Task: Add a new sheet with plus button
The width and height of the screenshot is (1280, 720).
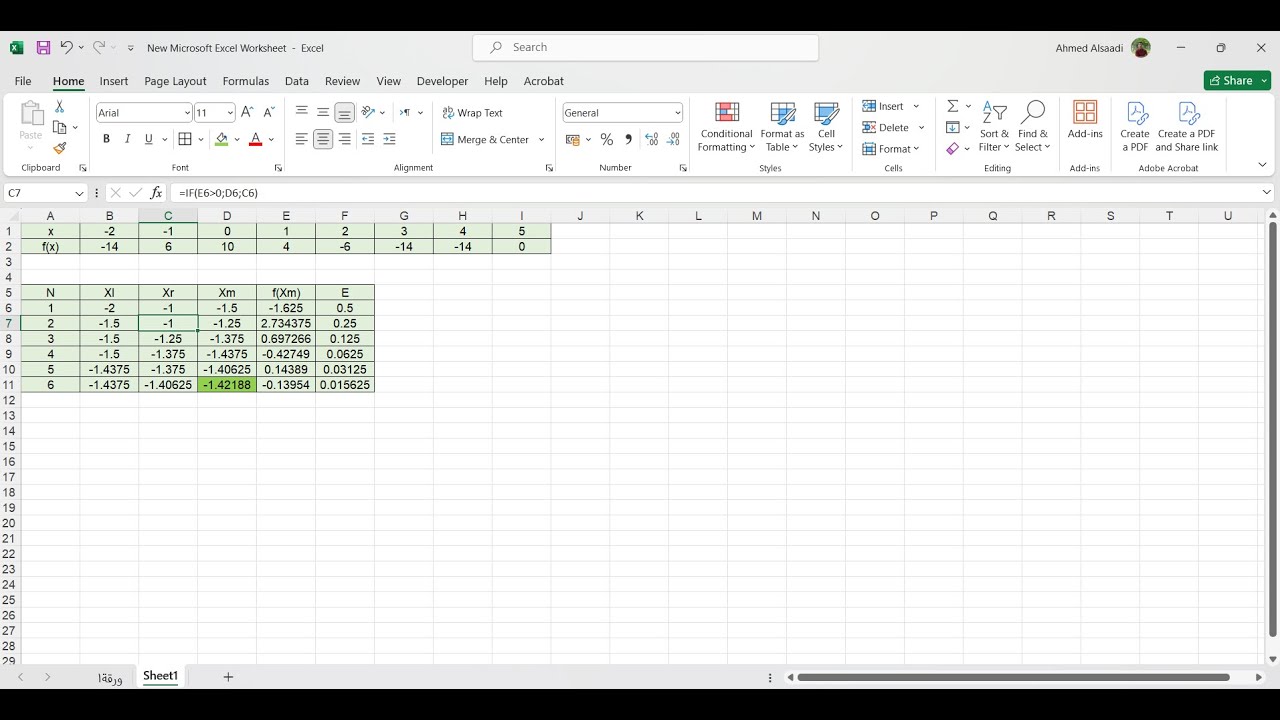Action: click(x=228, y=677)
